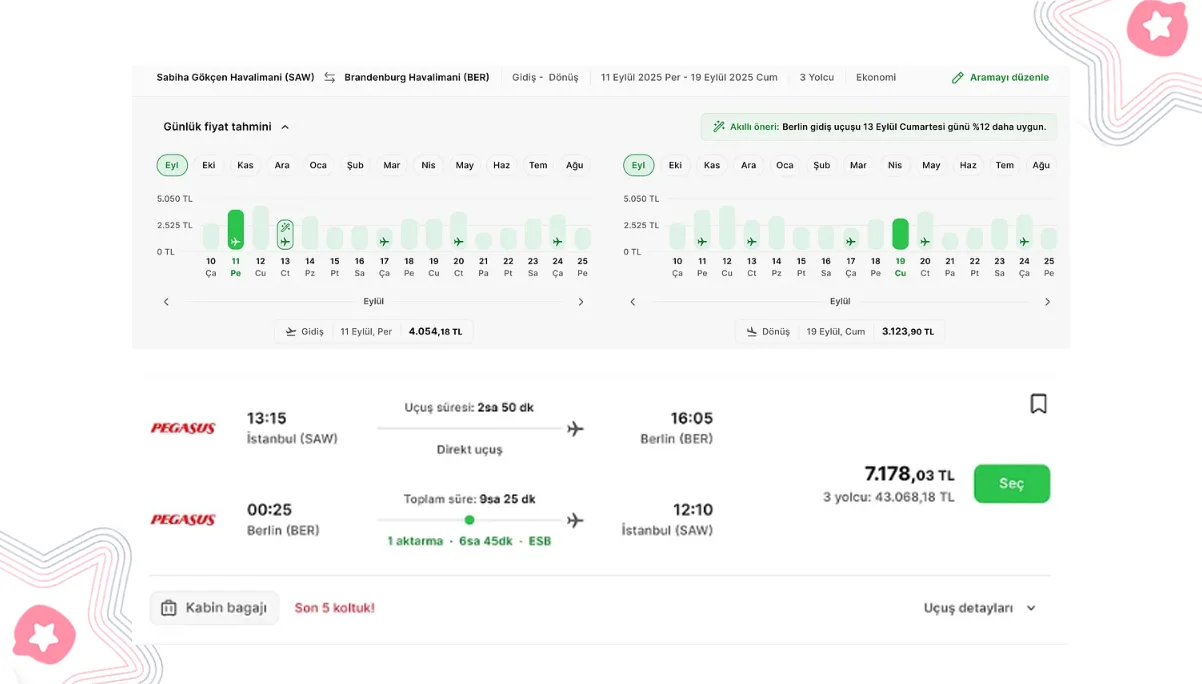Select Nis month tab in departure chart
The width and height of the screenshot is (1202, 684).
pos(428,165)
